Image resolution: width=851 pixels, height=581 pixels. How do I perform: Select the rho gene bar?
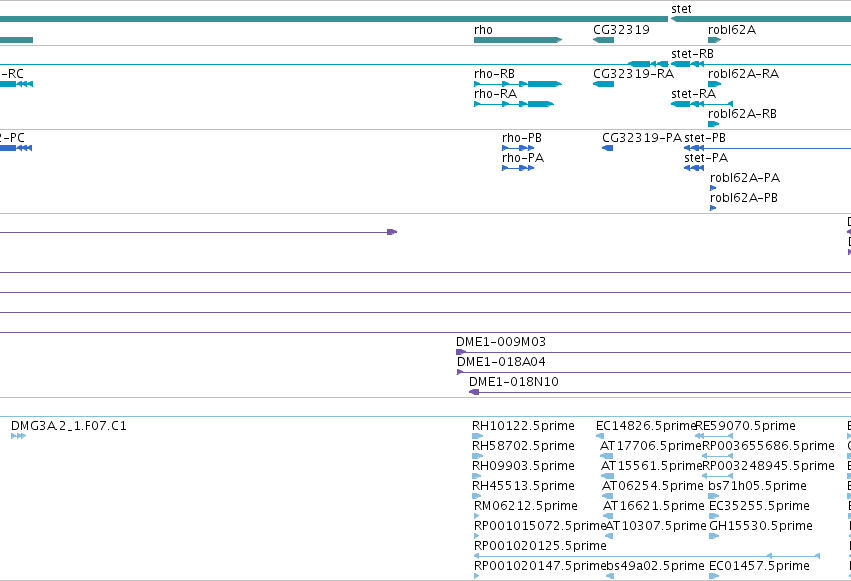518,40
